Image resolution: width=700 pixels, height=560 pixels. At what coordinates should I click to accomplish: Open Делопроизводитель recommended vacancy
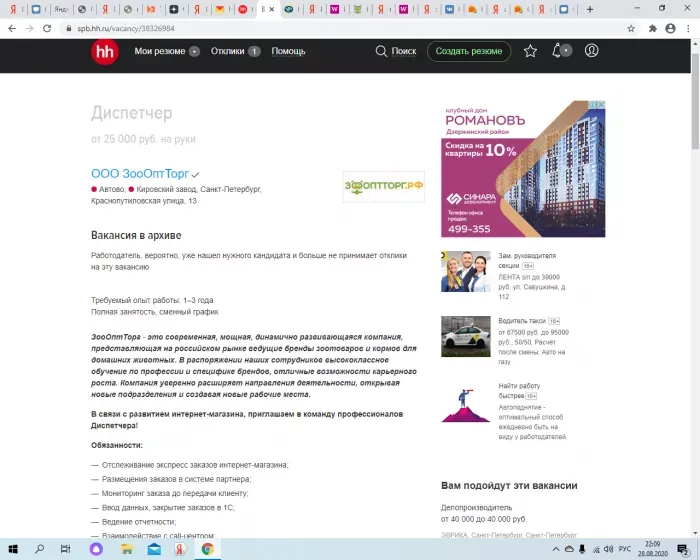pyautogui.click(x=476, y=508)
